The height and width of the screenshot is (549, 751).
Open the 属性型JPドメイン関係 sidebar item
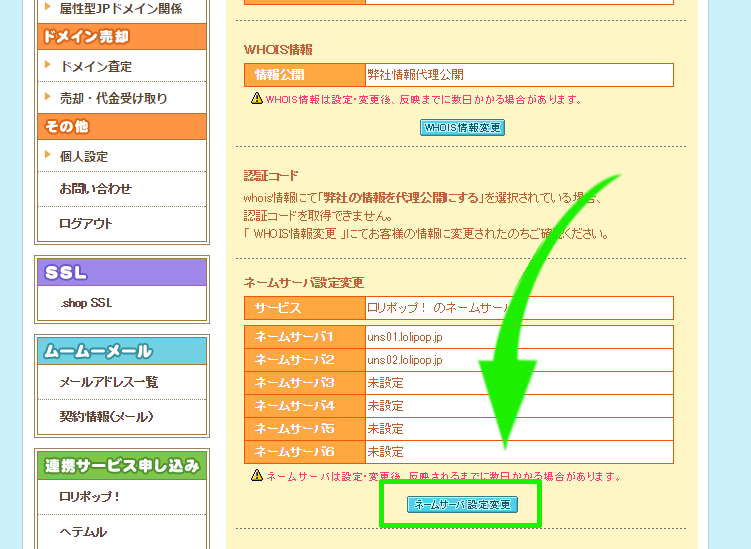click(x=120, y=9)
